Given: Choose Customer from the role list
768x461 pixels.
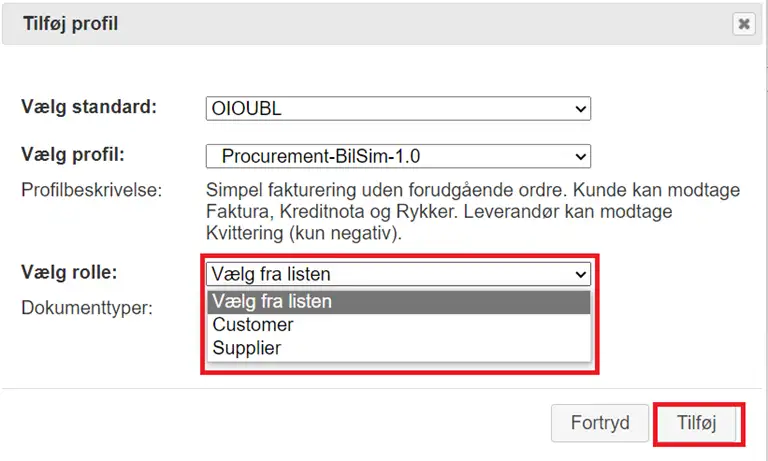Looking at the screenshot, I should (x=253, y=325).
